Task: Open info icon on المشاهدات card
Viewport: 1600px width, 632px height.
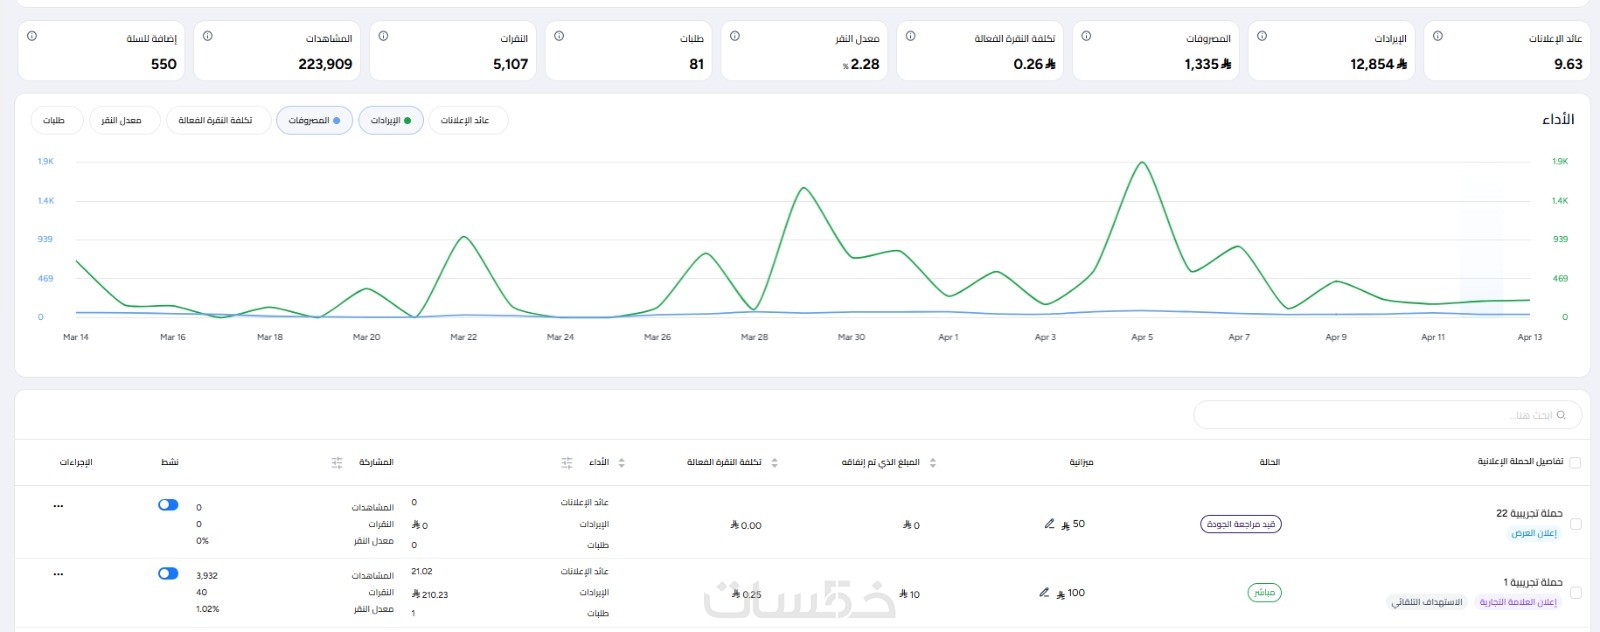Action: pyautogui.click(x=207, y=36)
